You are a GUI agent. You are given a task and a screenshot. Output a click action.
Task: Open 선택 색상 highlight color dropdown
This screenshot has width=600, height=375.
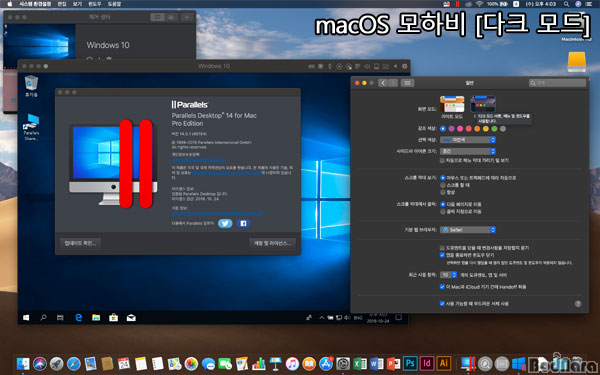click(x=468, y=140)
